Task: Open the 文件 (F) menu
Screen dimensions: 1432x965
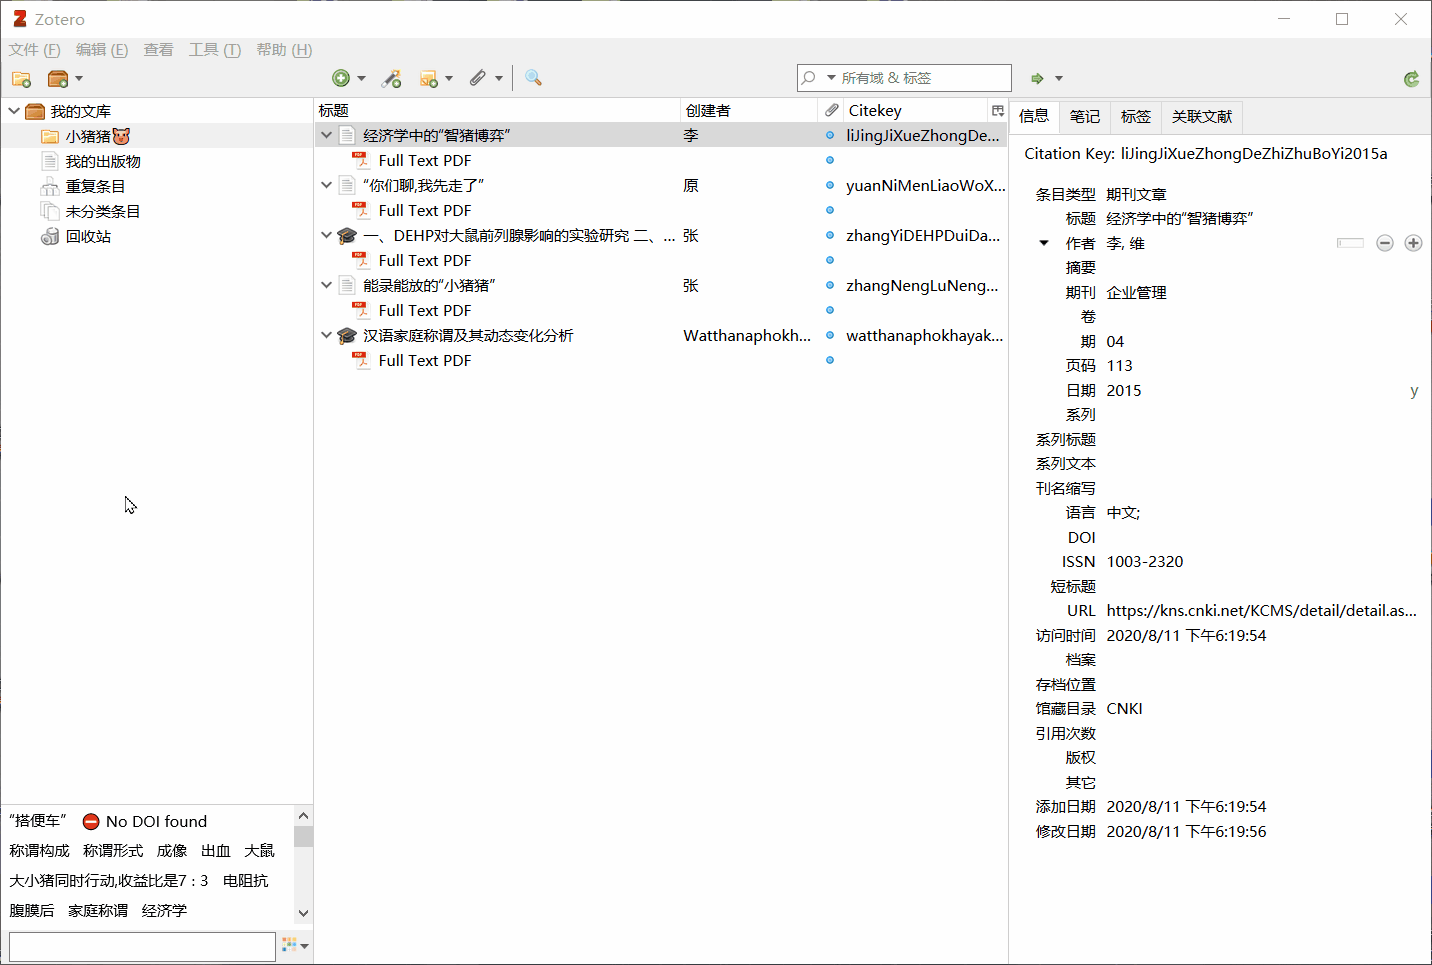Action: tap(35, 50)
